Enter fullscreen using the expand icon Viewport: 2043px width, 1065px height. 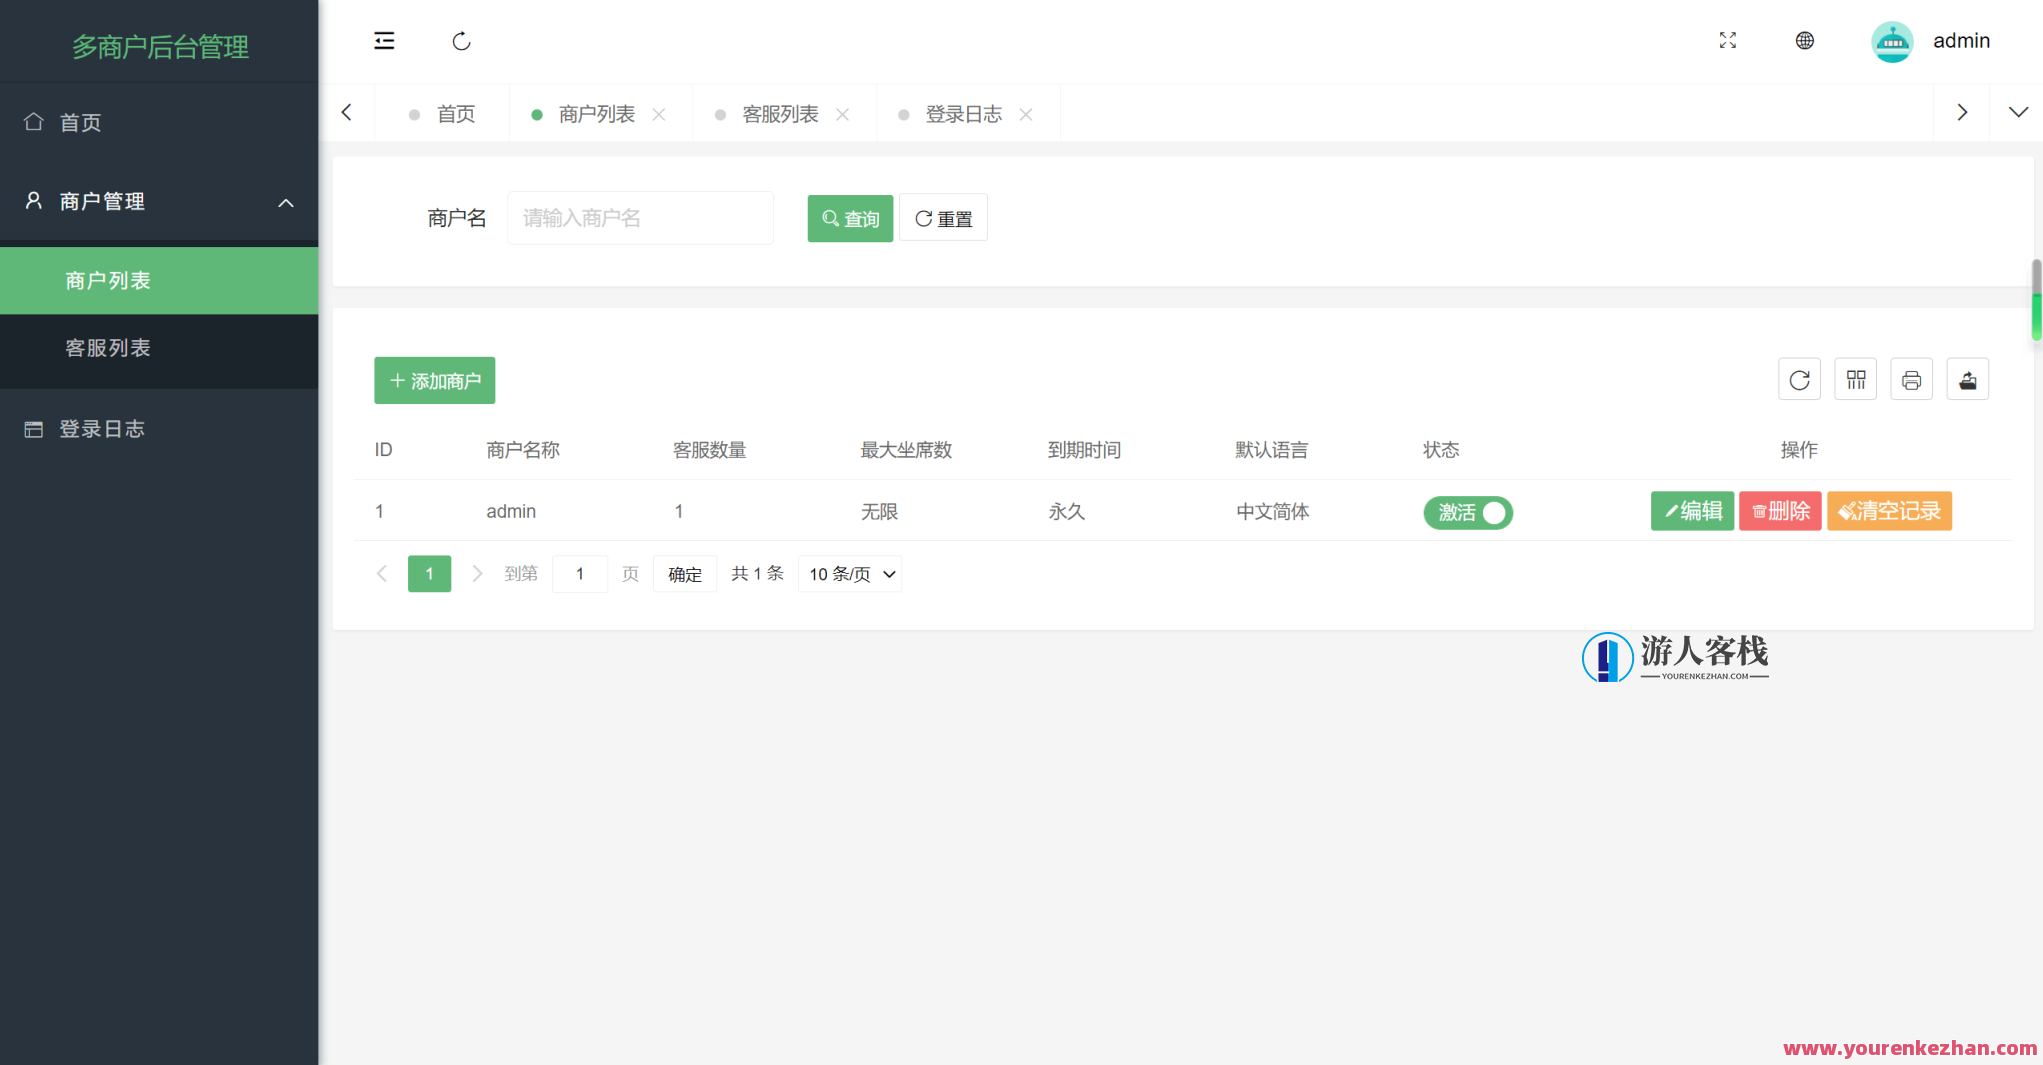click(x=1727, y=41)
